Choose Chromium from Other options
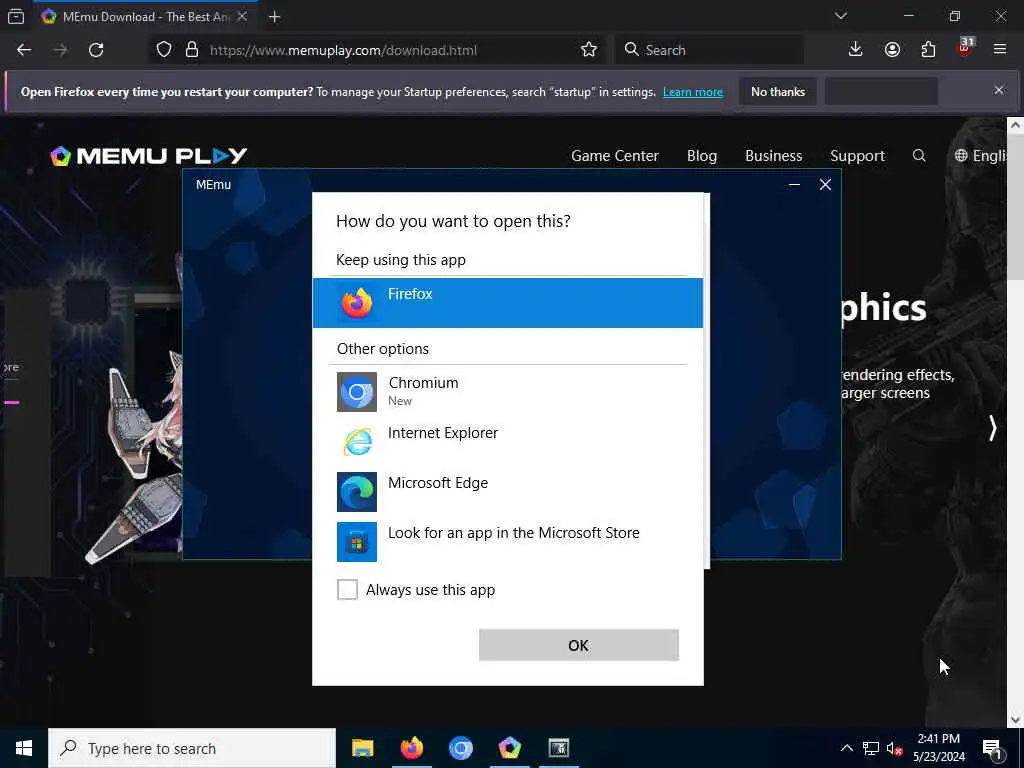Viewport: 1024px width, 768px height. click(x=507, y=391)
